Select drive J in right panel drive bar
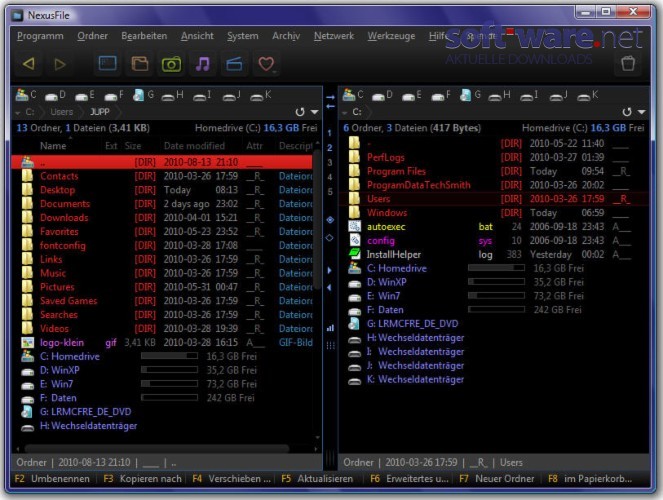Viewport: 663px width, 500px height. pos(559,95)
